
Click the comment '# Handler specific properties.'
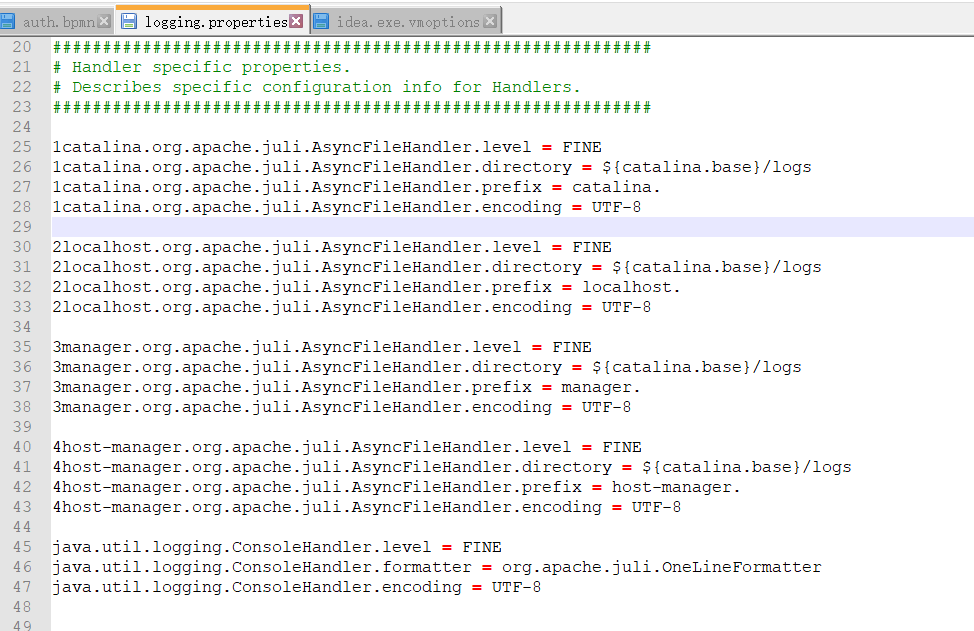202,67
